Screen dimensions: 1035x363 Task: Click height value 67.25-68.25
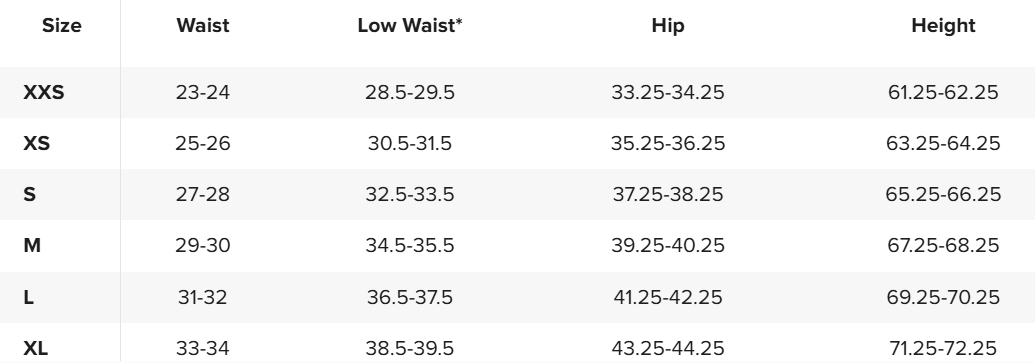(943, 246)
